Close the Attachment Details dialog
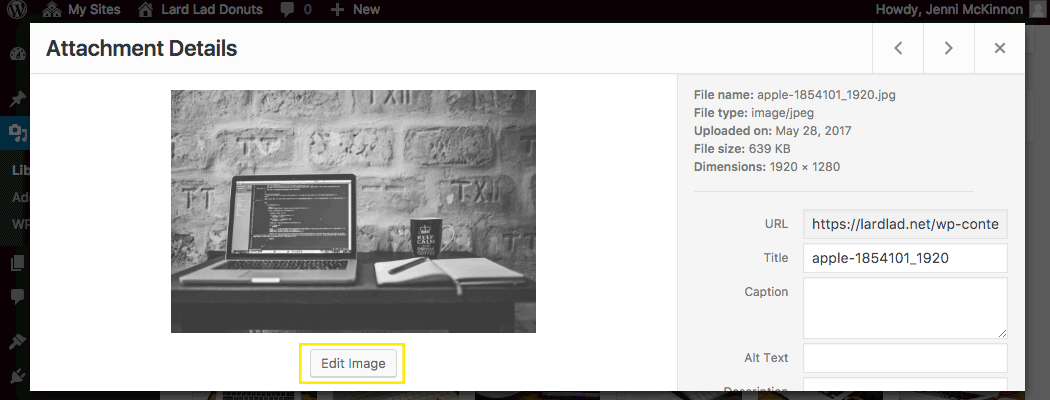Screen dimensions: 1050x400 (x=1000, y=48)
